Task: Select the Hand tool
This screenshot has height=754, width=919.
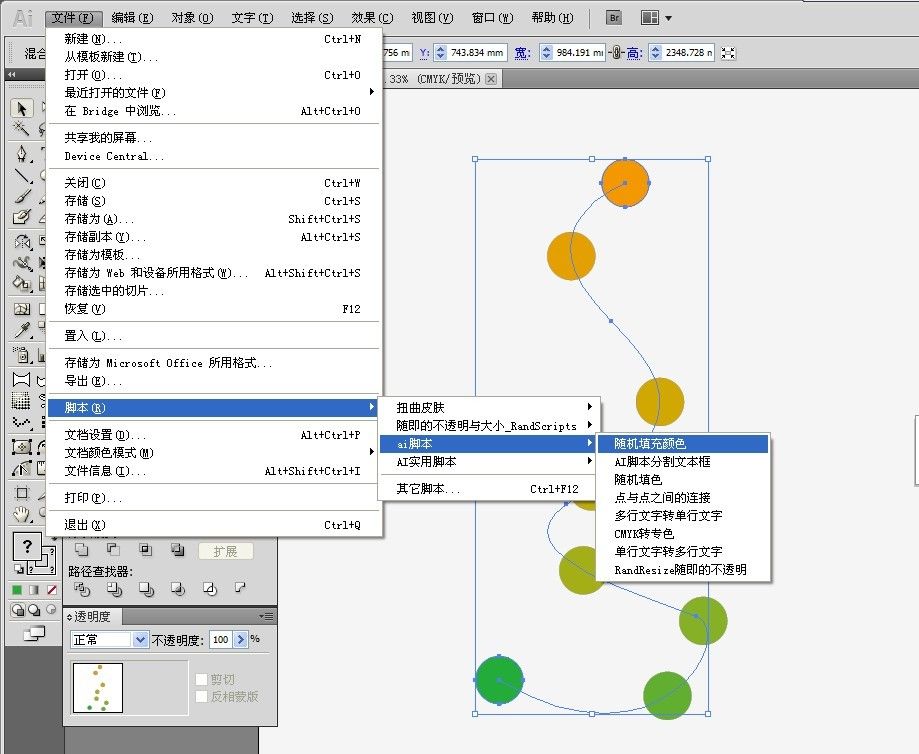Action: pyautogui.click(x=22, y=514)
